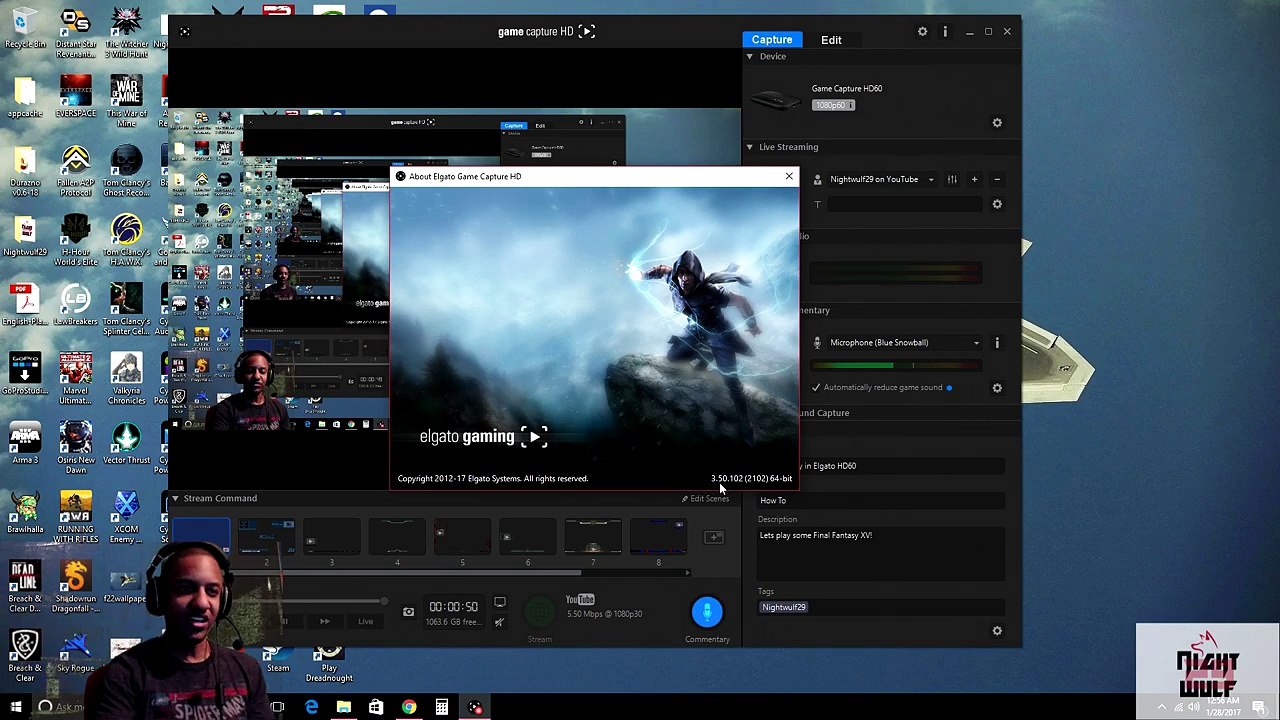Click the microphone info icon in Commentary
Screen dimensions: 1280x720
tap(997, 343)
